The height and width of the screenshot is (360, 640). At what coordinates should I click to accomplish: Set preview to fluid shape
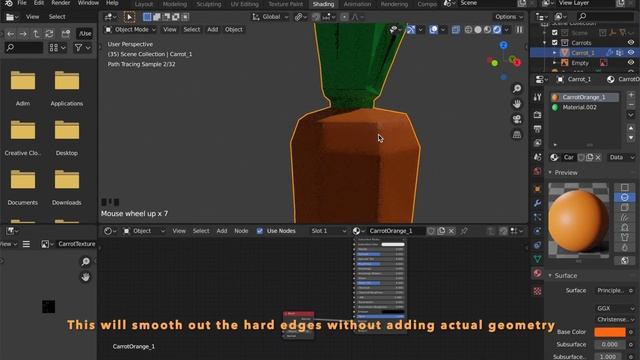click(x=624, y=247)
